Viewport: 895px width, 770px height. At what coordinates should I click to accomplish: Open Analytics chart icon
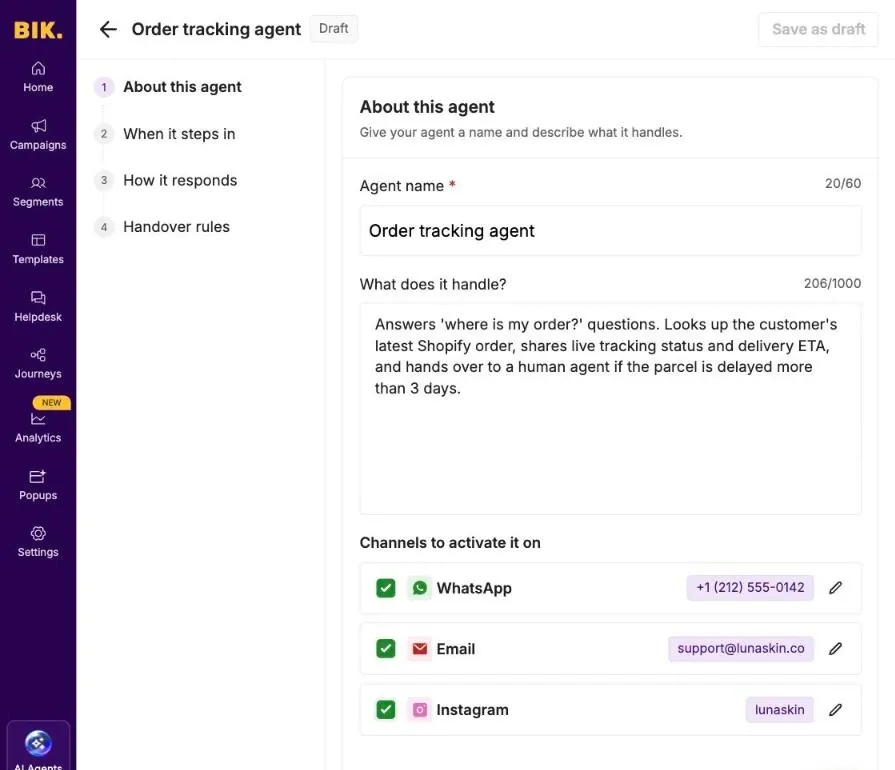pyautogui.click(x=38, y=419)
